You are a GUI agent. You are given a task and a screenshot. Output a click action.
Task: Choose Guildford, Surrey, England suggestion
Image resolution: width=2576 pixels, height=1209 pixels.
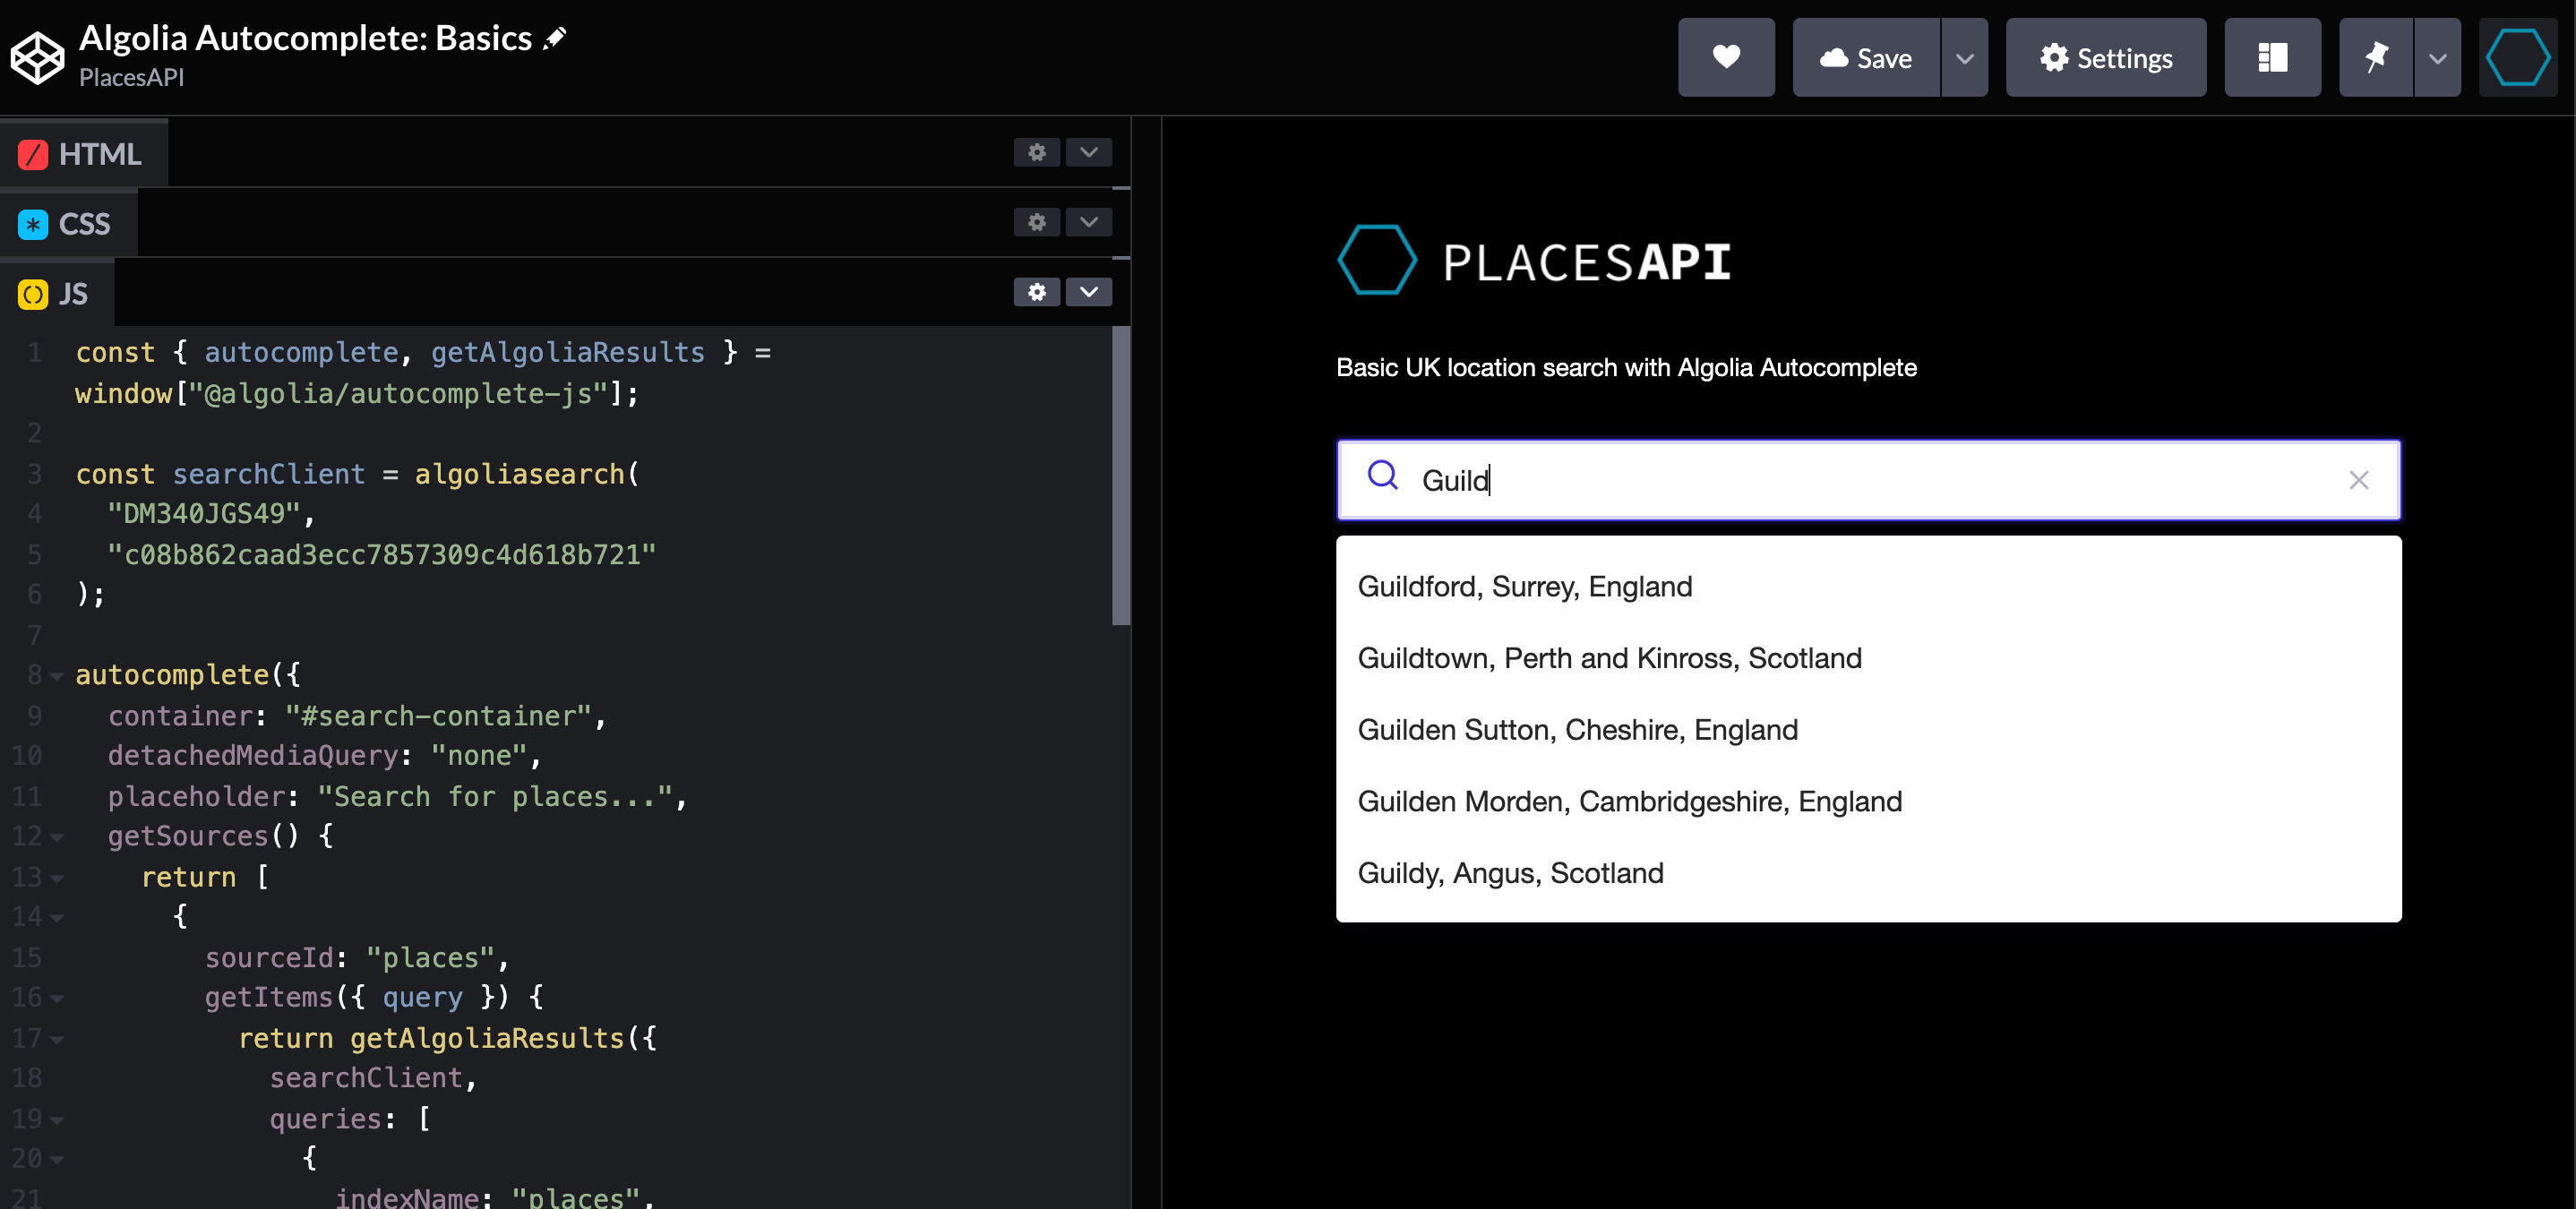1524,587
